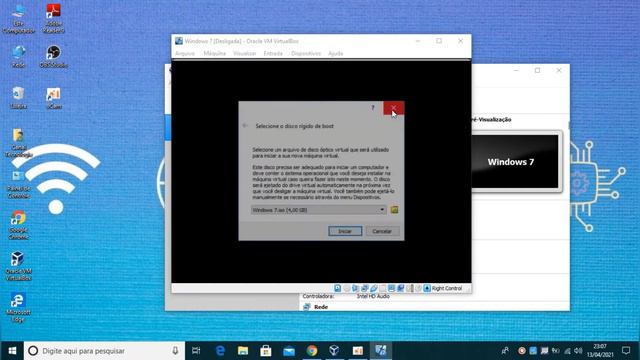
Task: Click the Rede section header in VirtualBox Manager
Action: (x=321, y=307)
